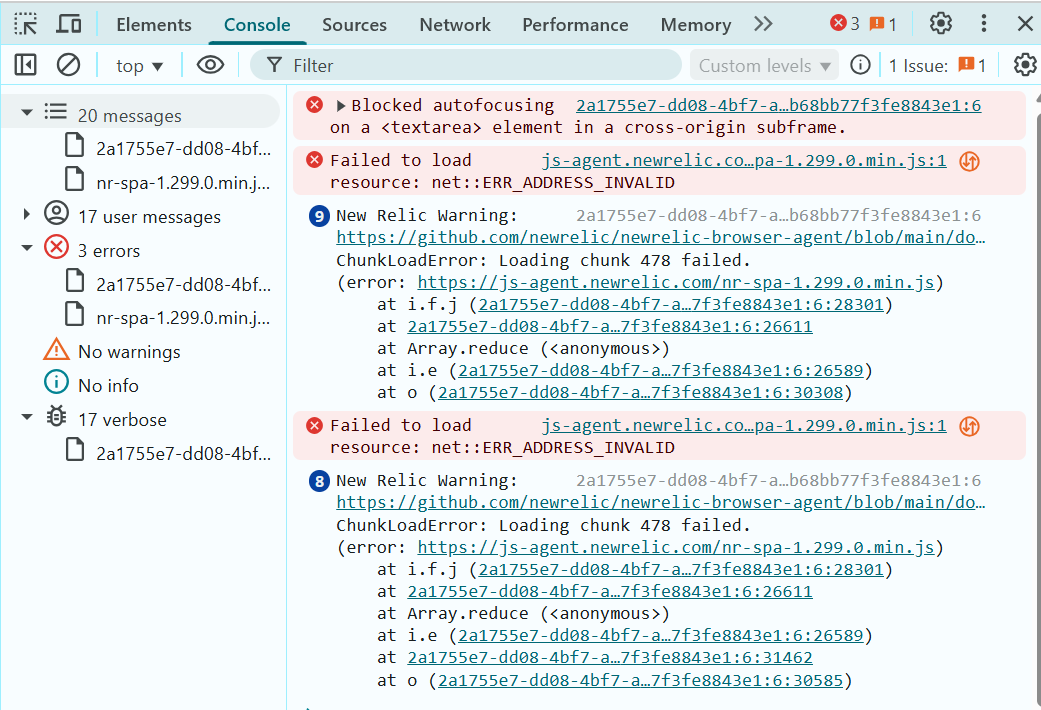Click the 1 Issue counter button
Viewport: 1041px width, 710px height.
937,66
